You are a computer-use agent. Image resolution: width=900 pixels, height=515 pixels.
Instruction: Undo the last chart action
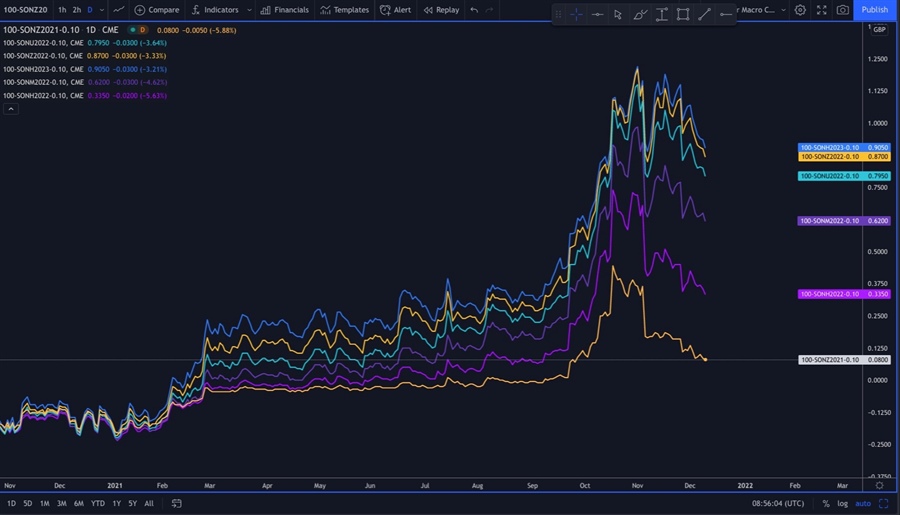(x=474, y=10)
